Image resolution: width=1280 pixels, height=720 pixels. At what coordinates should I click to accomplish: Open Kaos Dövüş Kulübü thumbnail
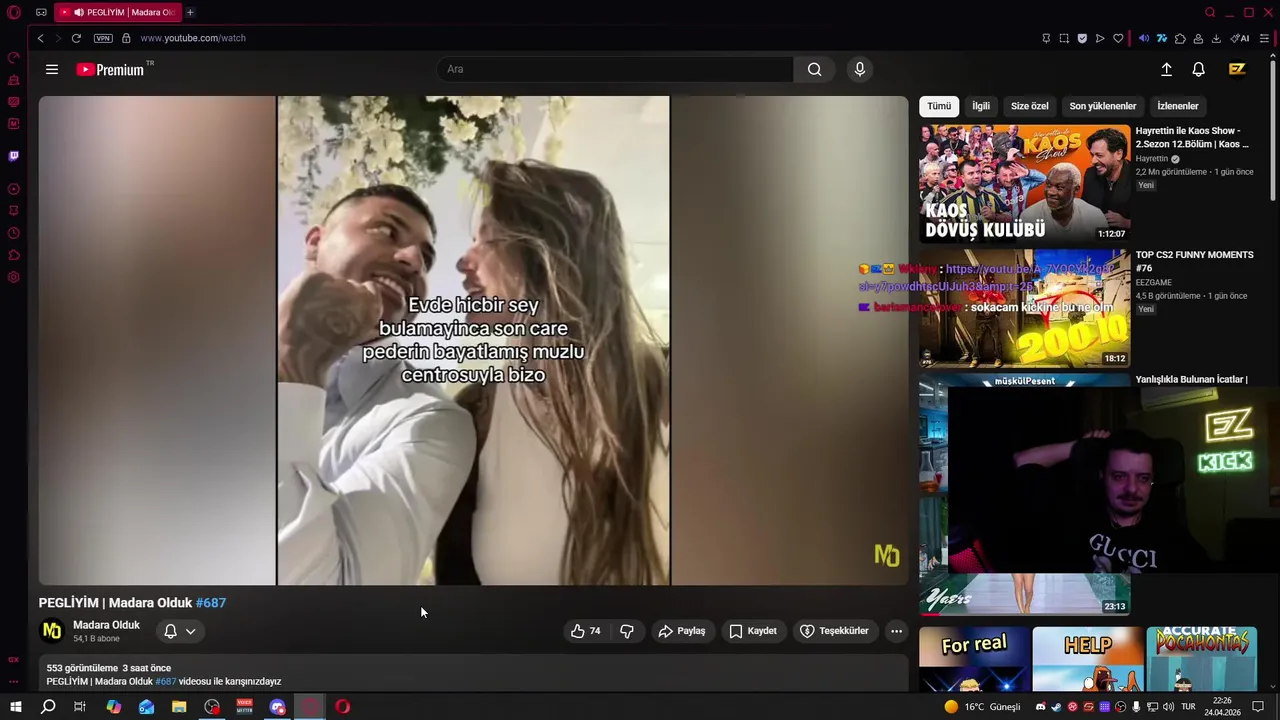coord(1025,183)
